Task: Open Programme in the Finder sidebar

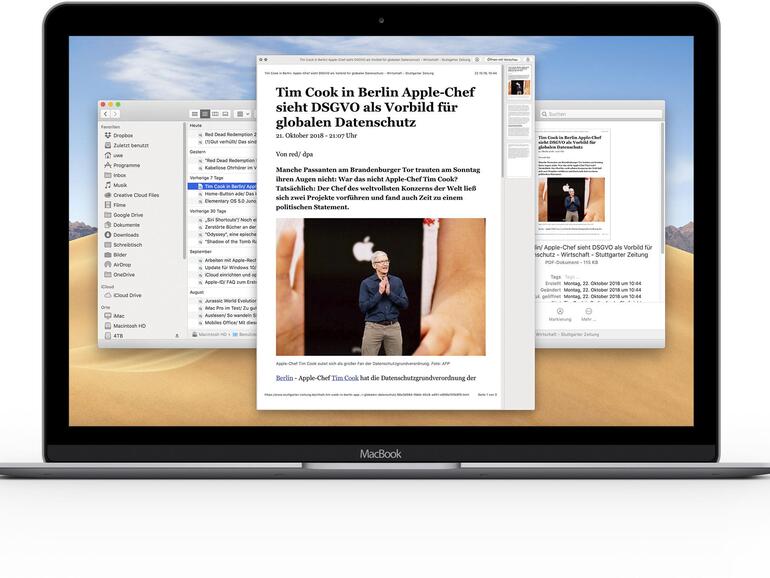Action: pyautogui.click(x=122, y=165)
